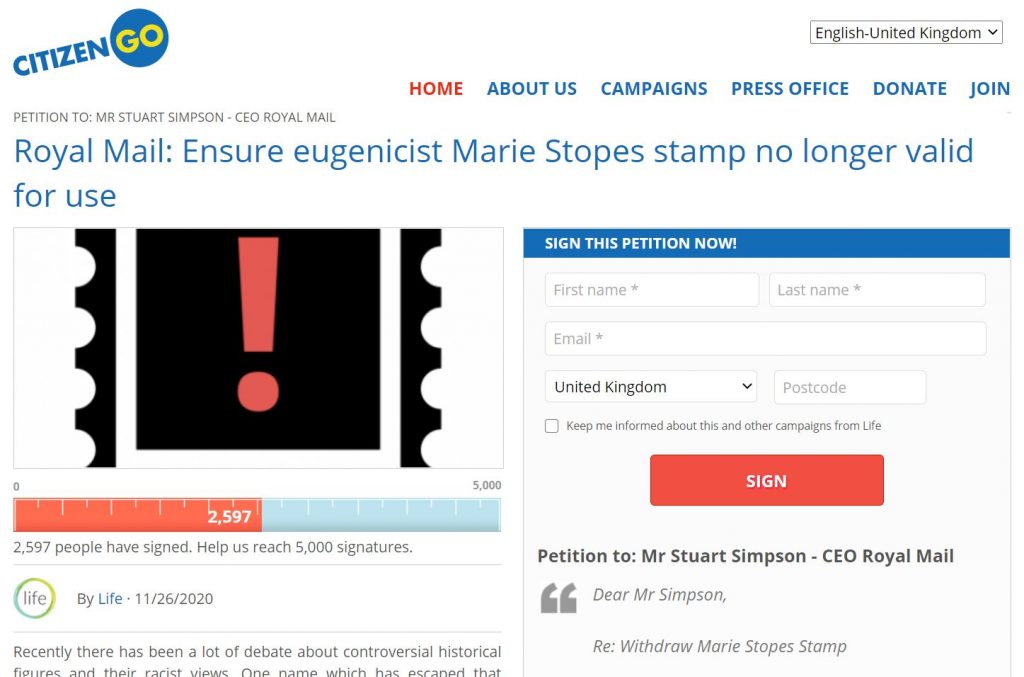
Task: Open the English-United Kingdom language dropdown
Action: coord(906,32)
